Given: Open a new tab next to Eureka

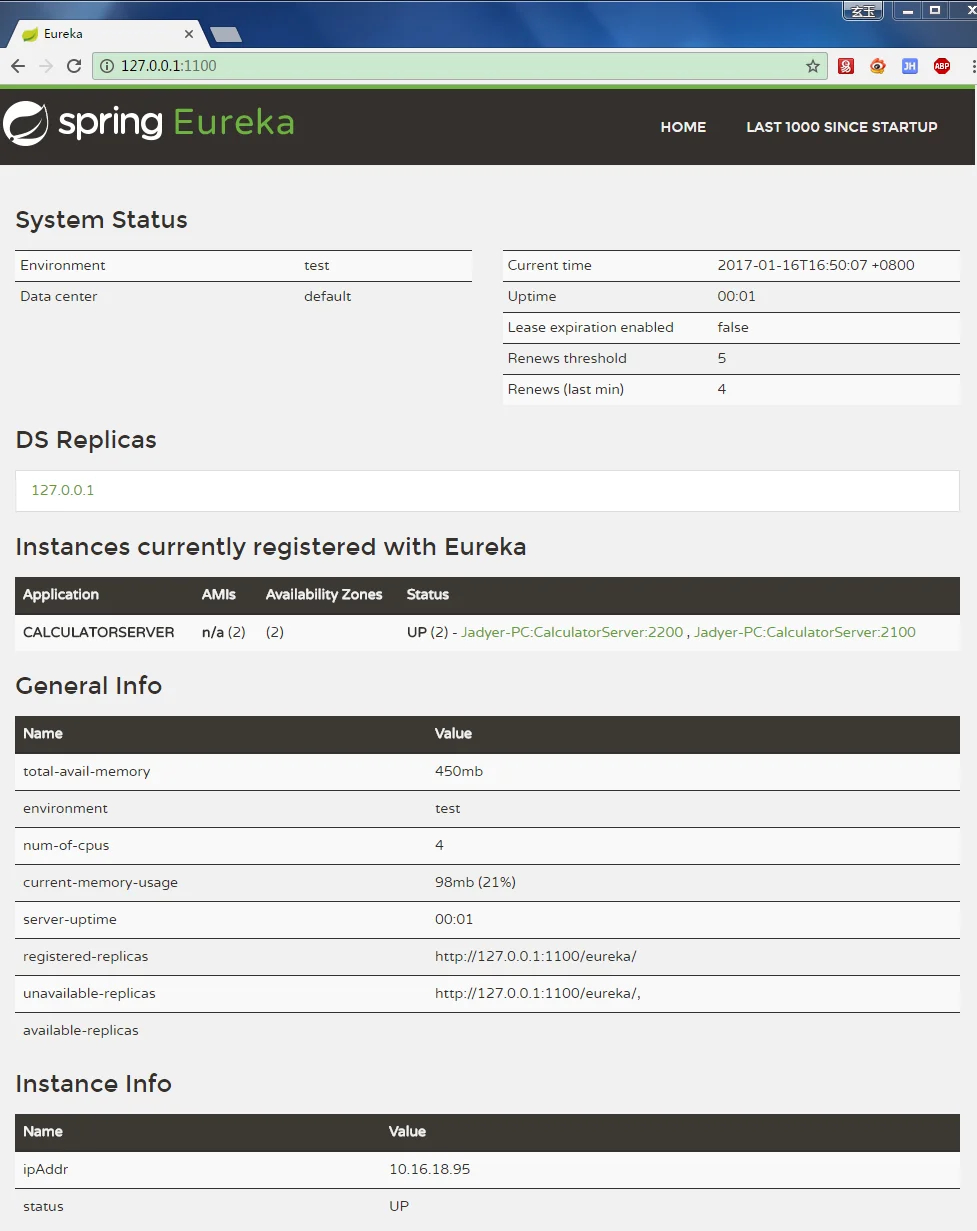Looking at the screenshot, I should [x=227, y=35].
